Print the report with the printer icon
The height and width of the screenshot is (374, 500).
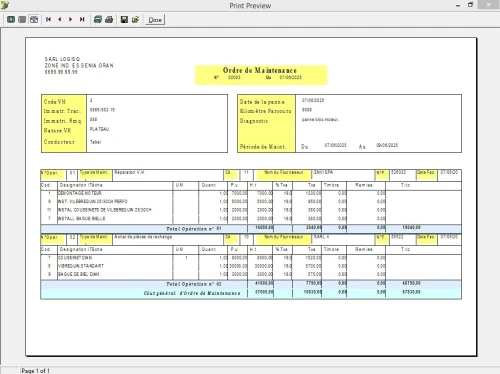click(109, 19)
